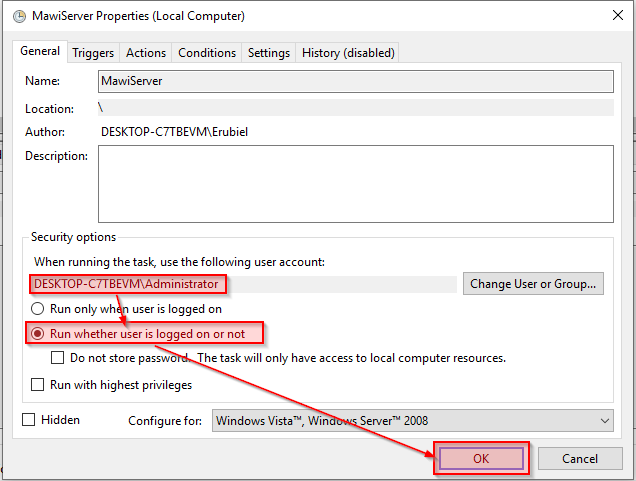This screenshot has width=636, height=481.
Task: Open the Triggers tab
Action: pyautogui.click(x=93, y=53)
